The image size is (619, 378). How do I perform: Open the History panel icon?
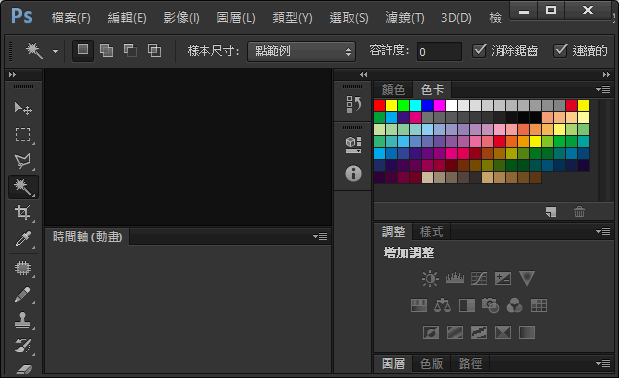coord(353,105)
